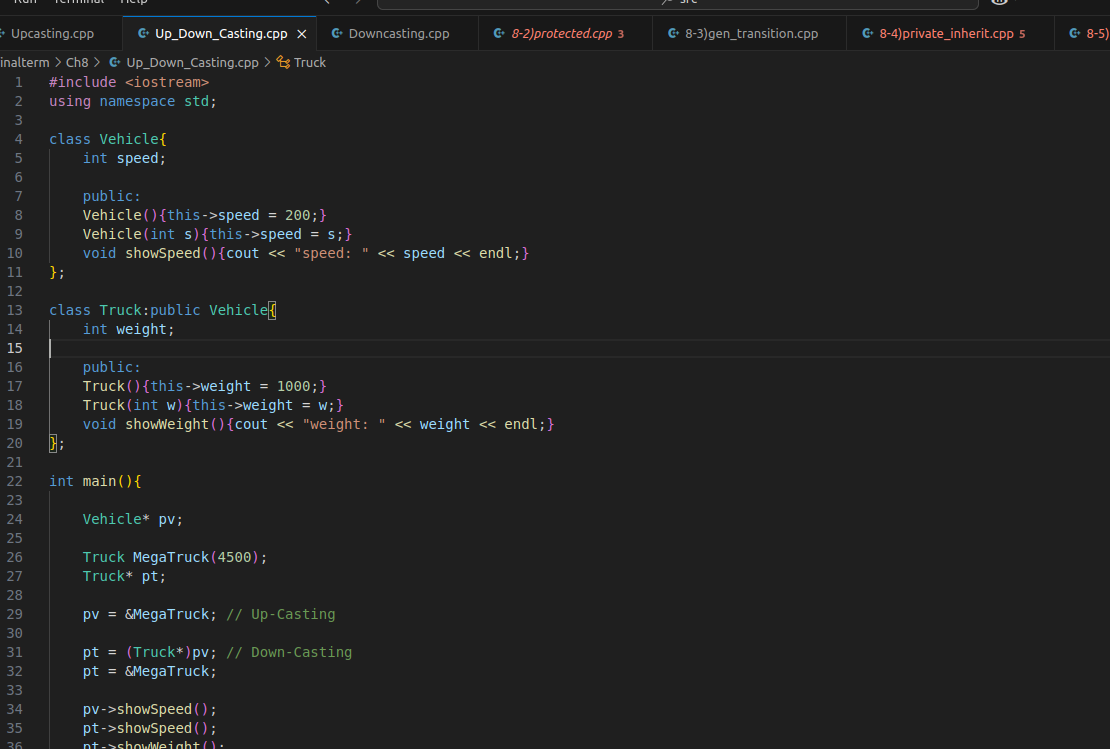Switch to the Upcasting.cpp tab
Image resolution: width=1110 pixels, height=749 pixels.
[52, 33]
